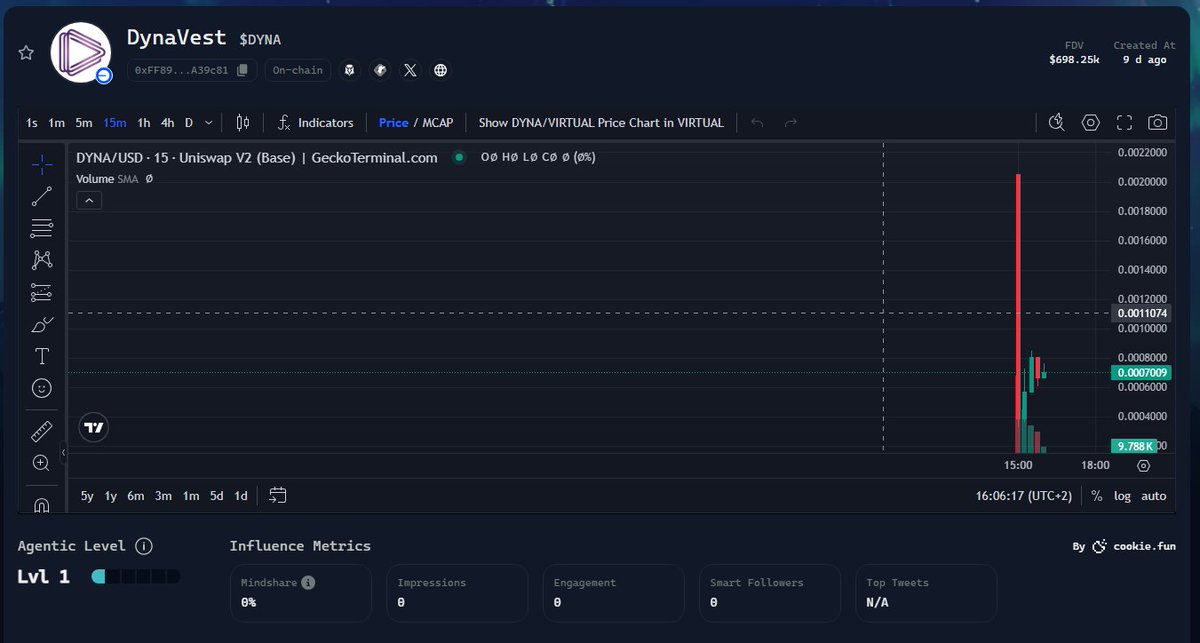Select the ruler measure tool

click(42, 431)
